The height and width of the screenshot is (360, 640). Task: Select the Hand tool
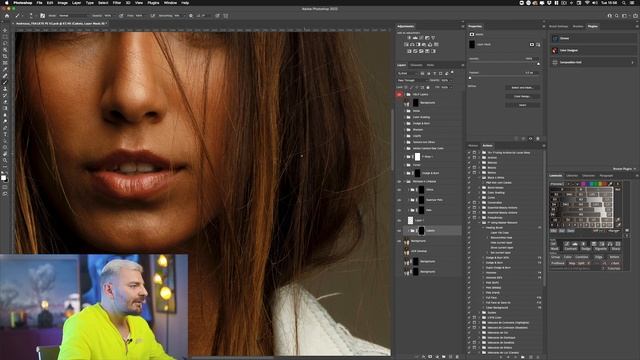pyautogui.click(x=5, y=154)
